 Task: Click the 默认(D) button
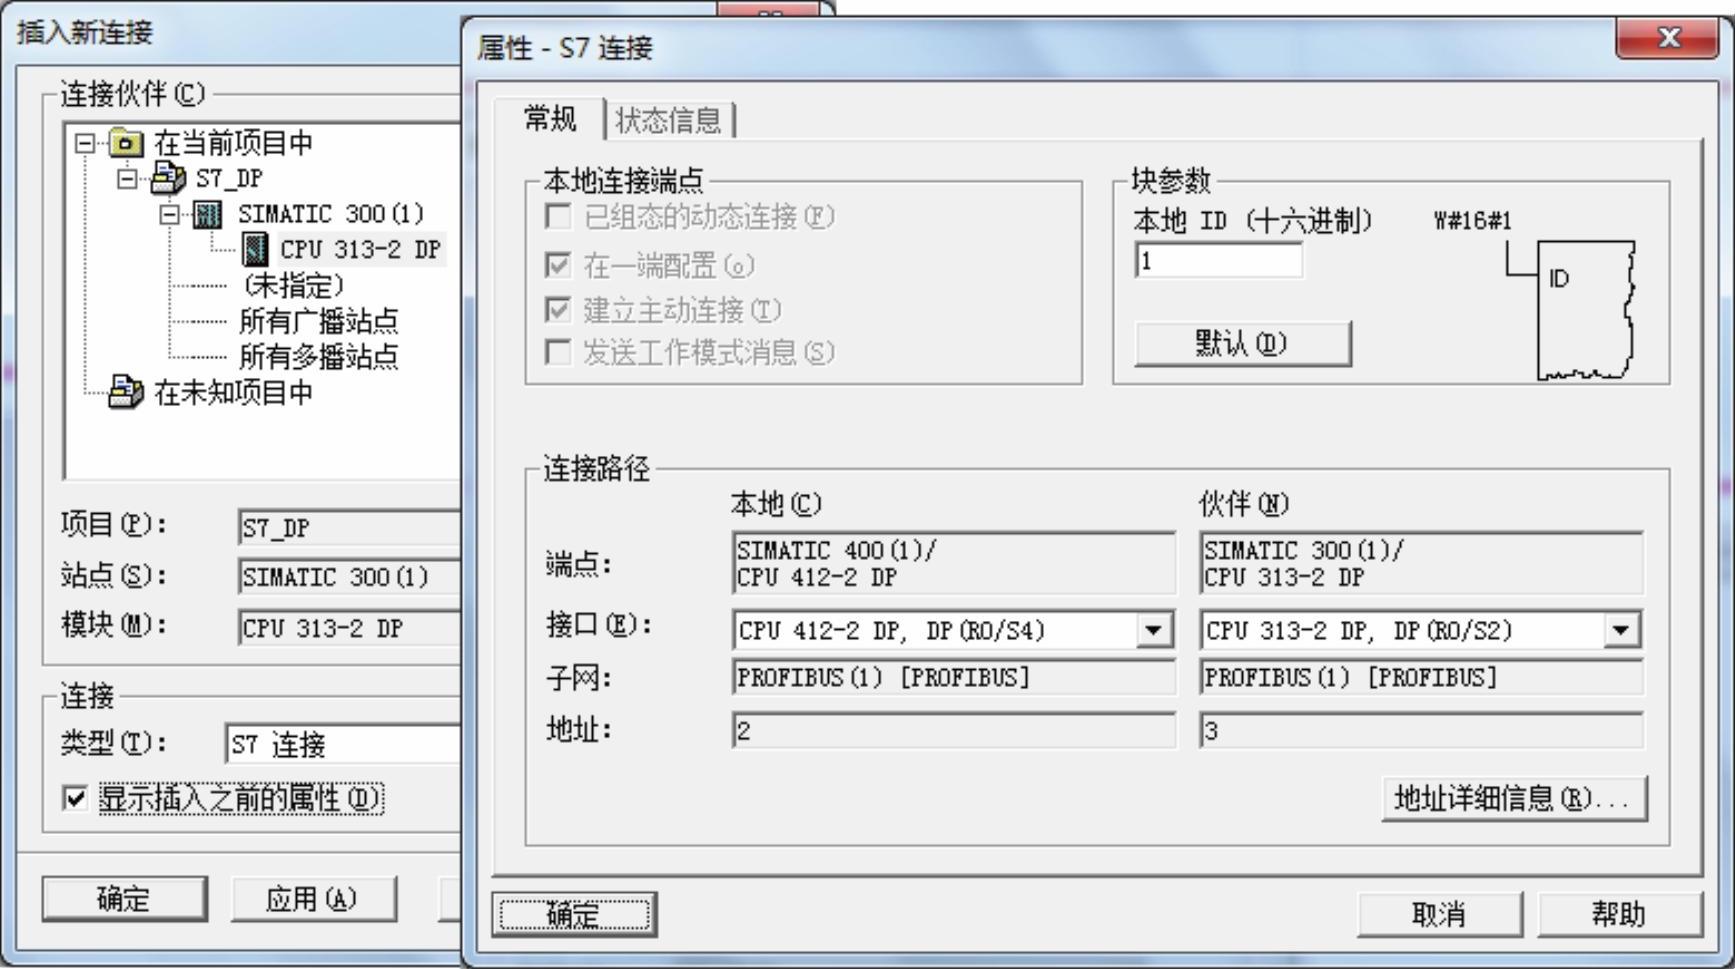pyautogui.click(x=1242, y=343)
